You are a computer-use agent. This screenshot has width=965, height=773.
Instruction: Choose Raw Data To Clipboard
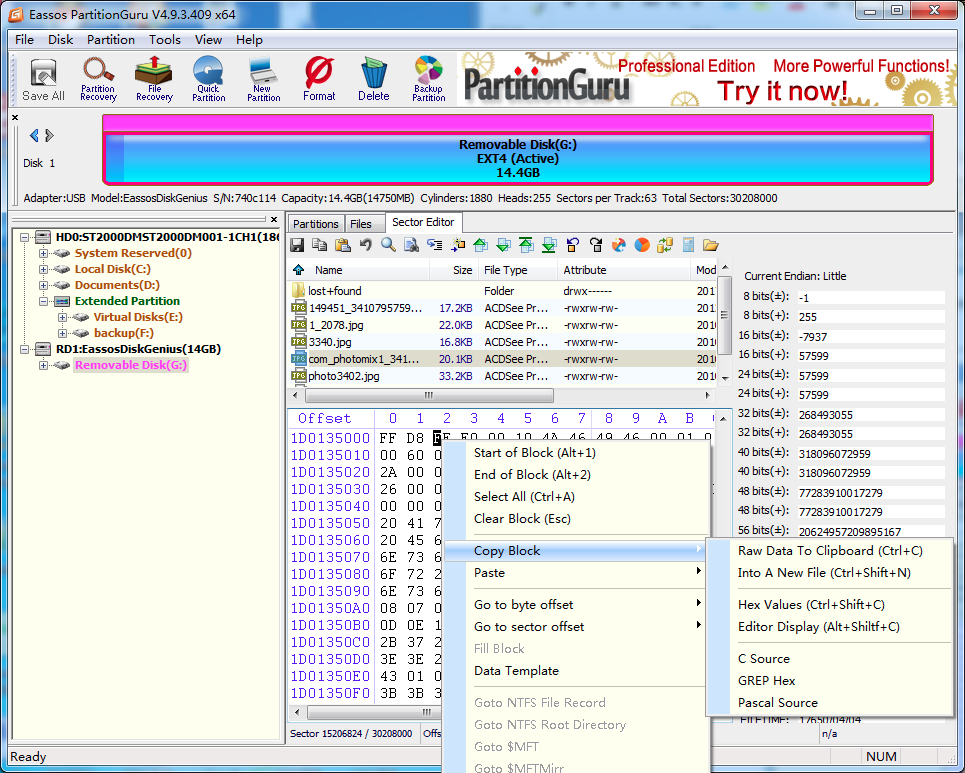830,551
